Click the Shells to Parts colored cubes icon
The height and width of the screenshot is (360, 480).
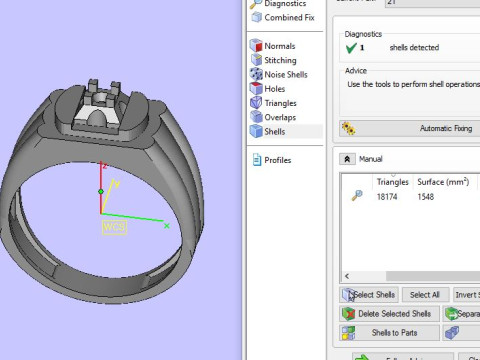[348, 333]
